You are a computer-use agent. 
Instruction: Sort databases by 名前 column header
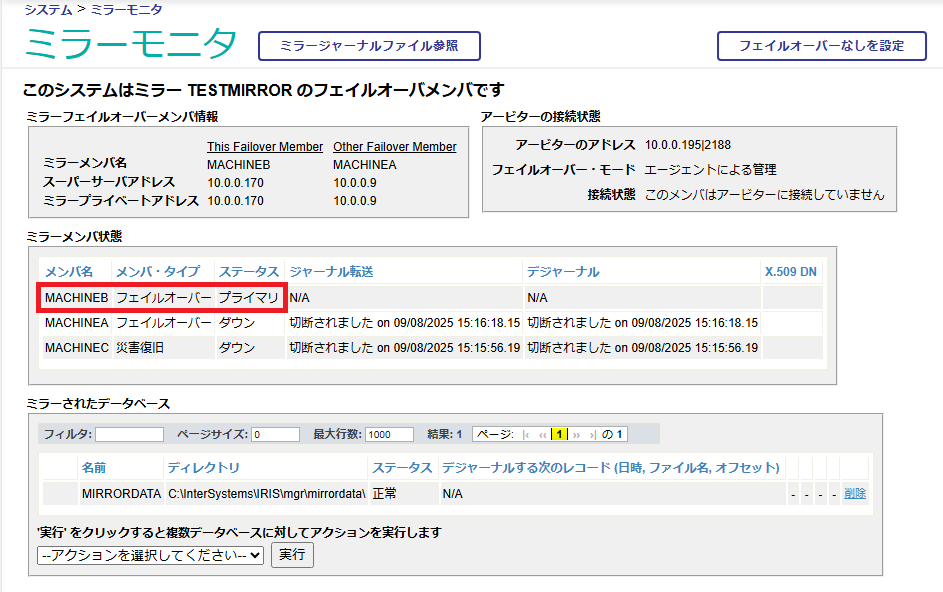point(94,468)
